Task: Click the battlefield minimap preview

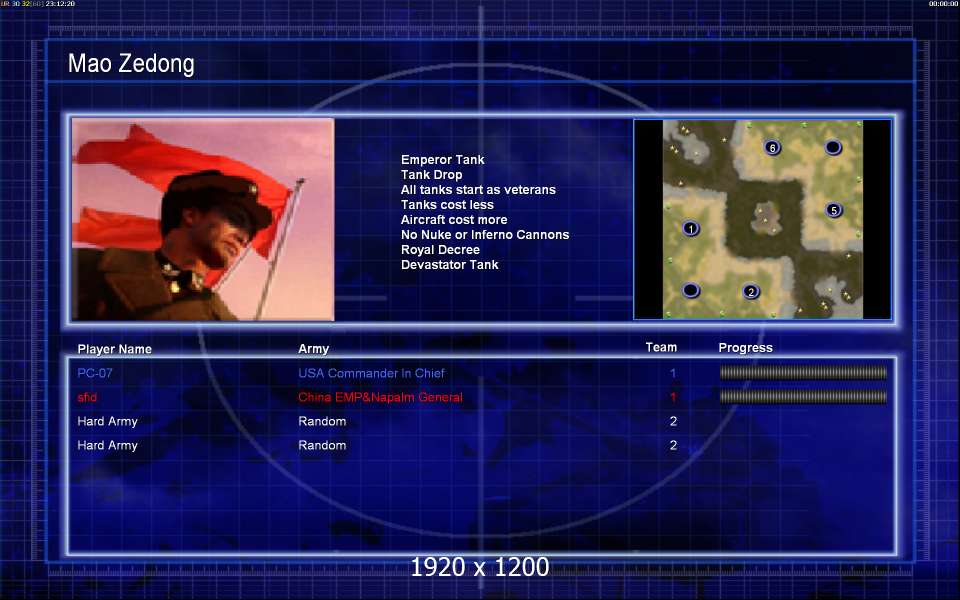Action: (x=762, y=219)
